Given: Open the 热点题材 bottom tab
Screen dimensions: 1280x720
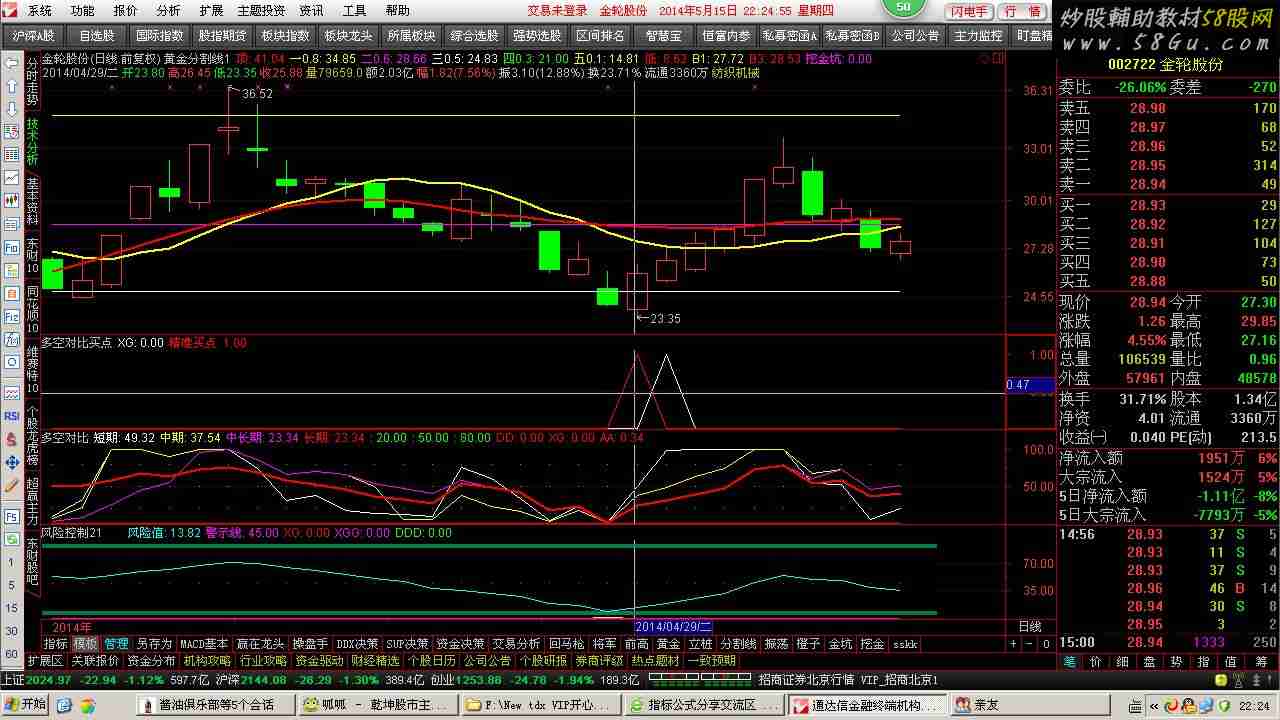Looking at the screenshot, I should click(x=656, y=661).
